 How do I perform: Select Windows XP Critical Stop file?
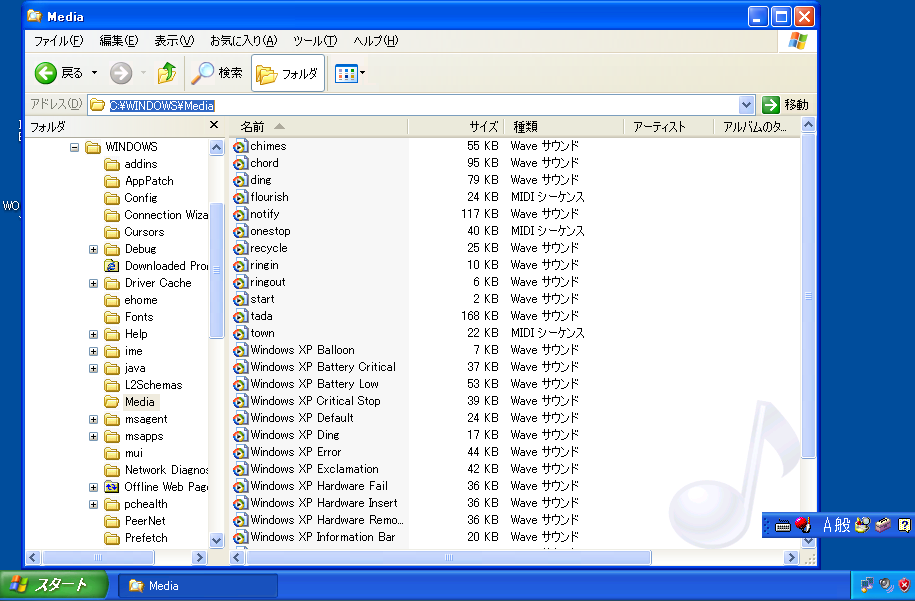point(315,401)
